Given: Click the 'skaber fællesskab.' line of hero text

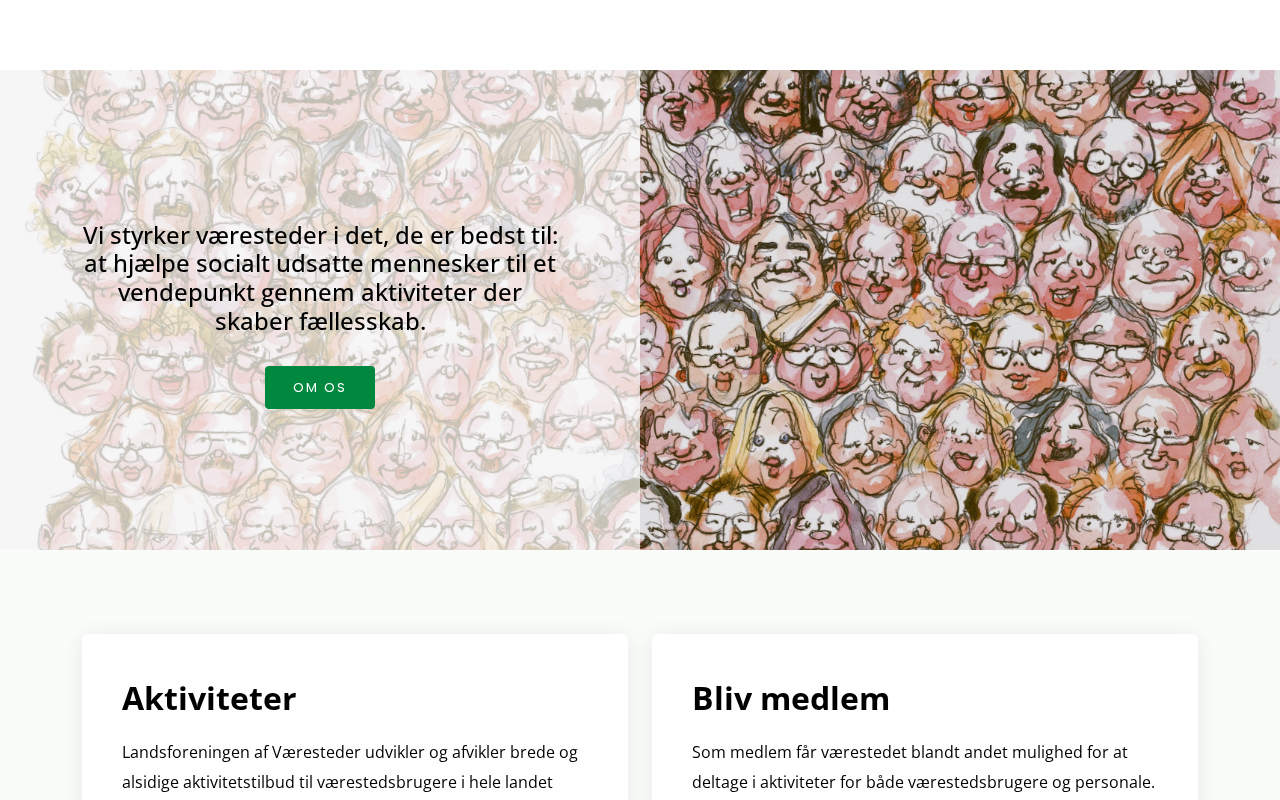Looking at the screenshot, I should click(320, 321).
